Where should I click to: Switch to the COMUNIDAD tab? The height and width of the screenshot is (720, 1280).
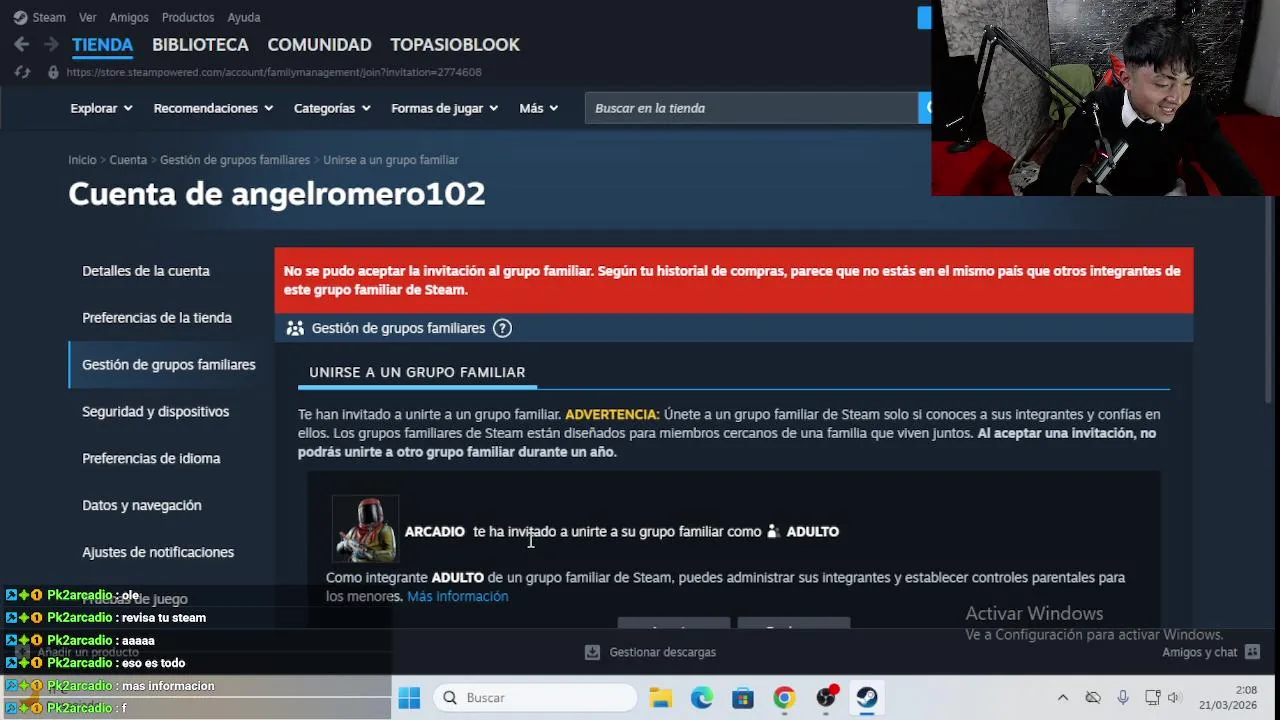point(319,45)
